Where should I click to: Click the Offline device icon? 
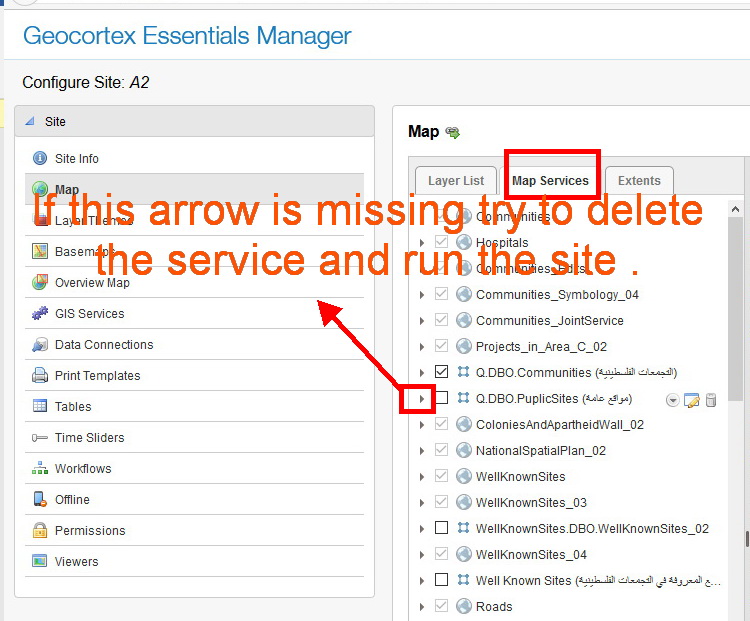click(x=40, y=499)
